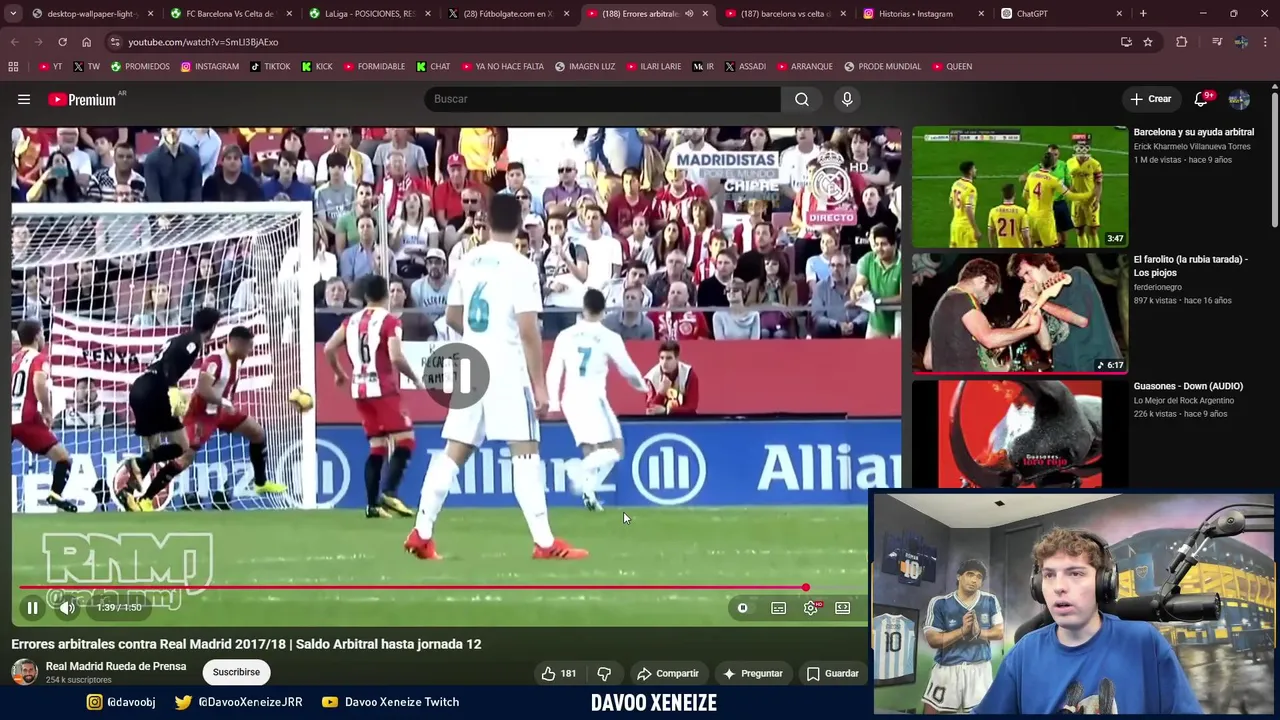Focus the Buscar search field

602,99
